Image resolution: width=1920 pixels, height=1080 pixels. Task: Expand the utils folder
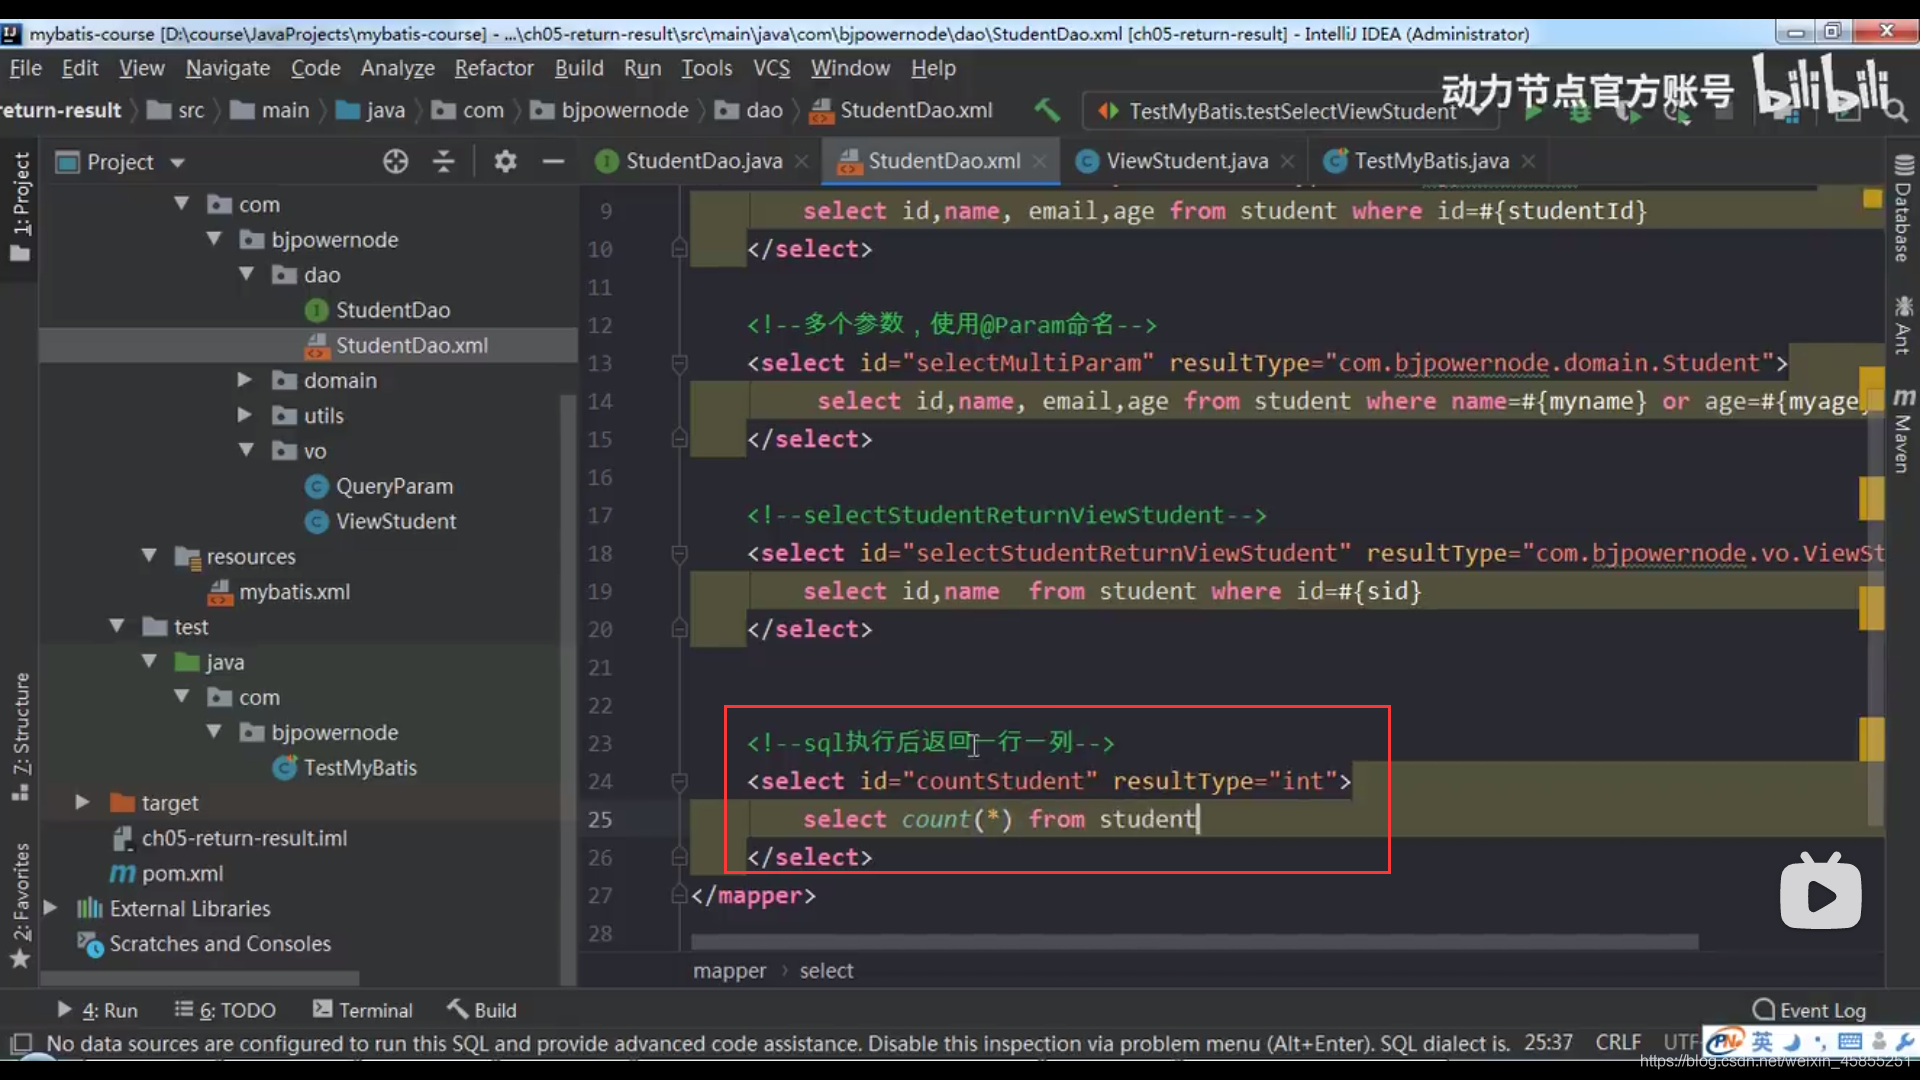pos(245,415)
